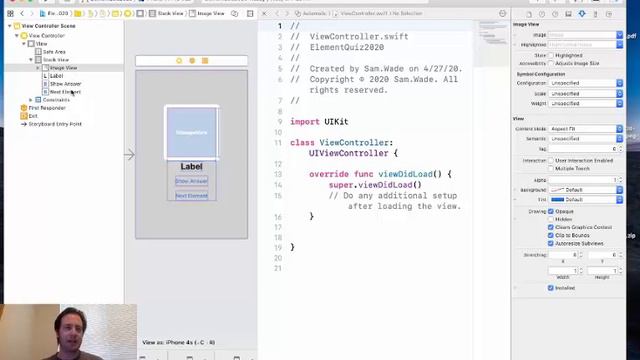Click the Fix...020 project icon in jump bar

(54, 13)
